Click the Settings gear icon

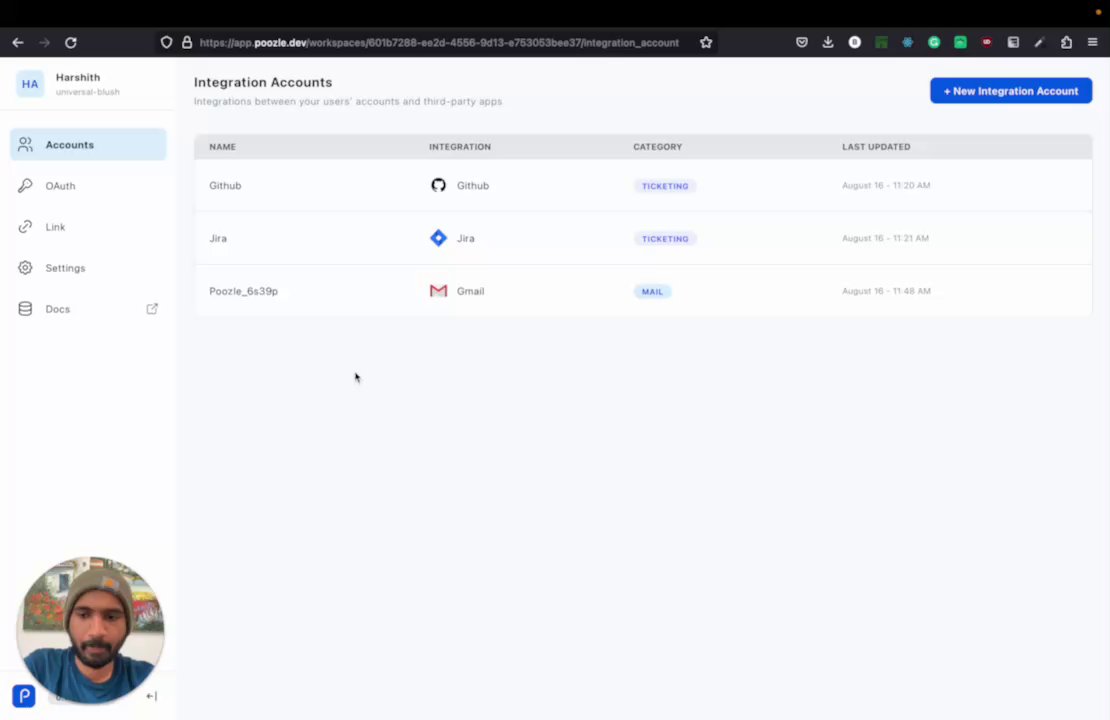point(25,268)
